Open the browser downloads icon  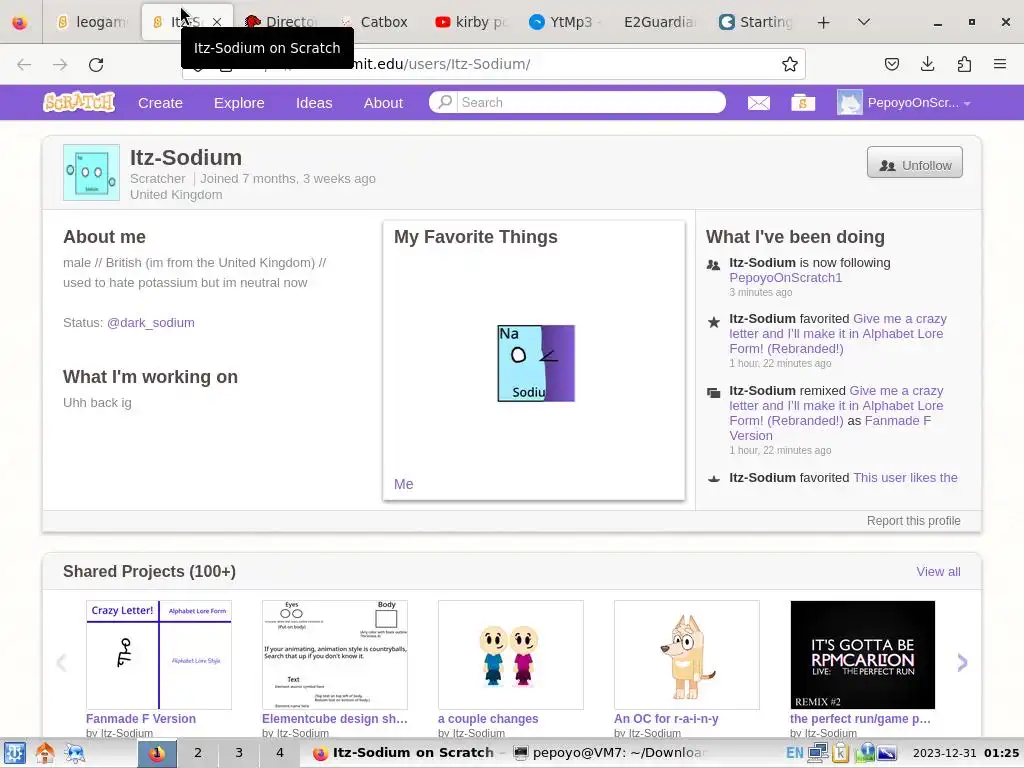point(927,64)
